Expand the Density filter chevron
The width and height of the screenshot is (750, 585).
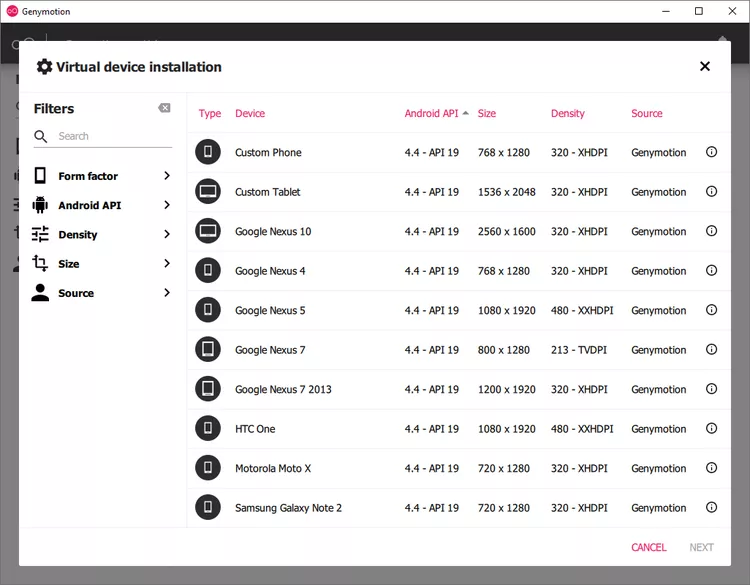tap(166, 234)
